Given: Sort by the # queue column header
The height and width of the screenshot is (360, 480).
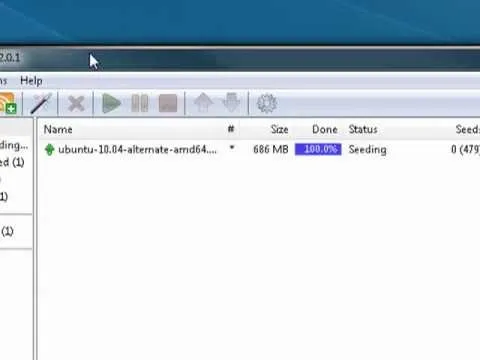Looking at the screenshot, I should coord(231,129).
